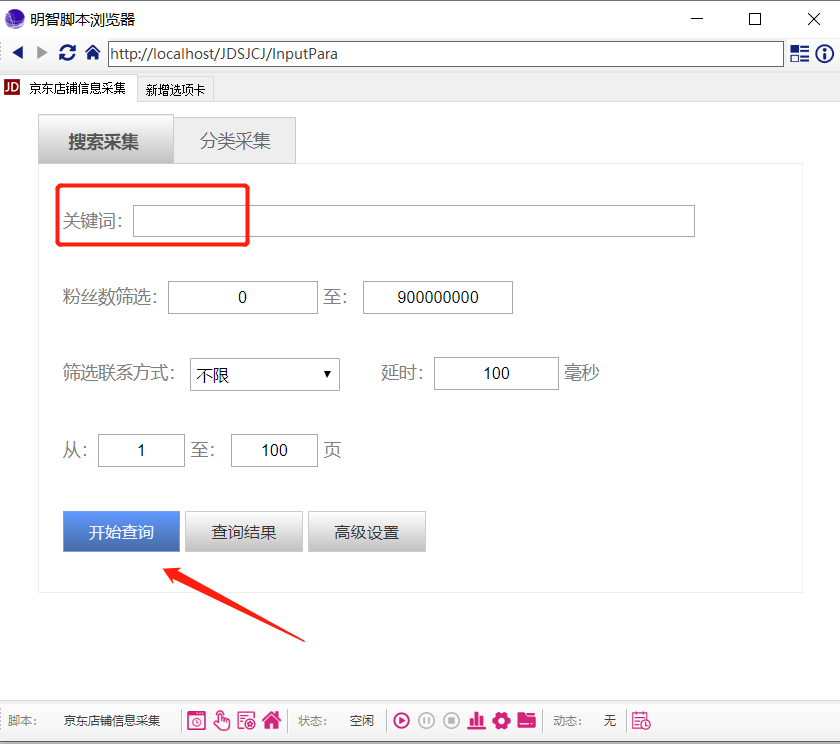Click the JD favicon on the first tab

coord(12,87)
